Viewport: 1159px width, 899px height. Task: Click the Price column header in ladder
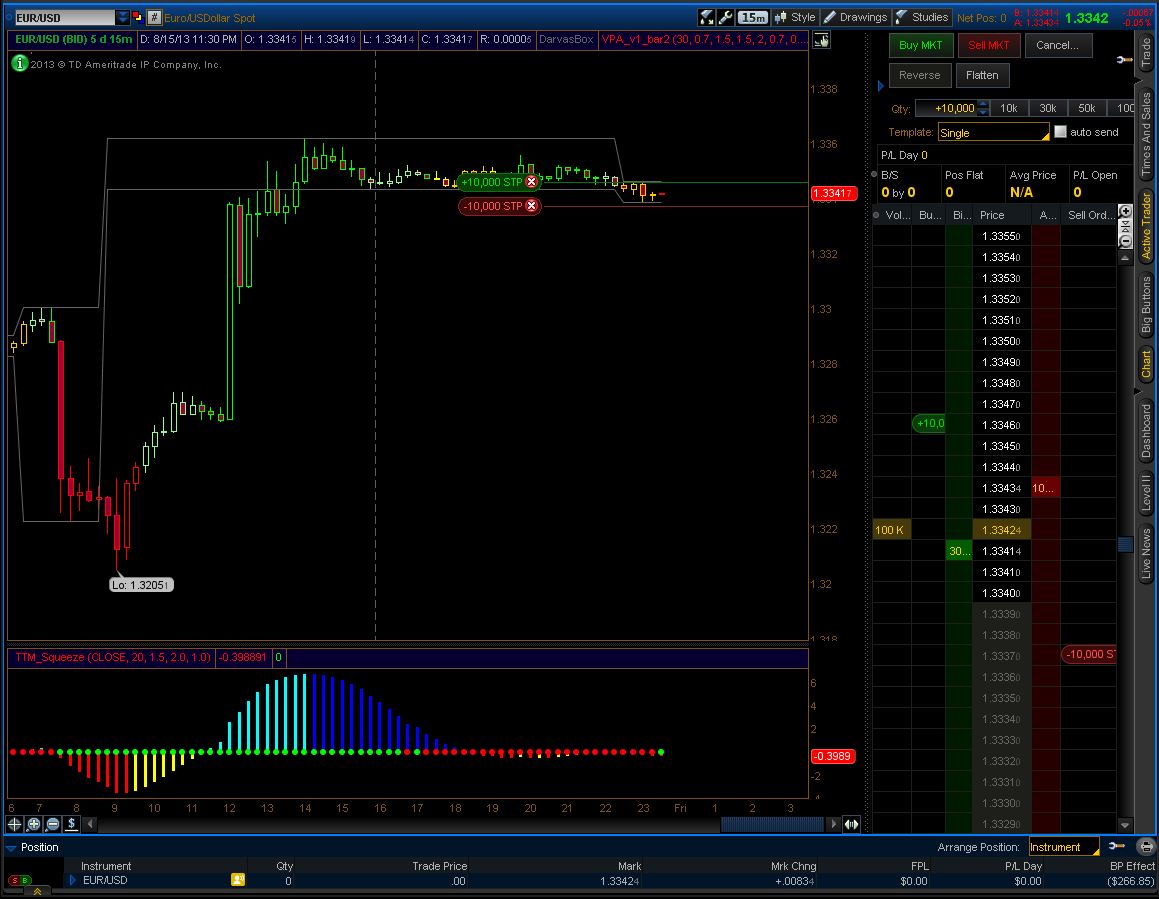pos(1002,215)
